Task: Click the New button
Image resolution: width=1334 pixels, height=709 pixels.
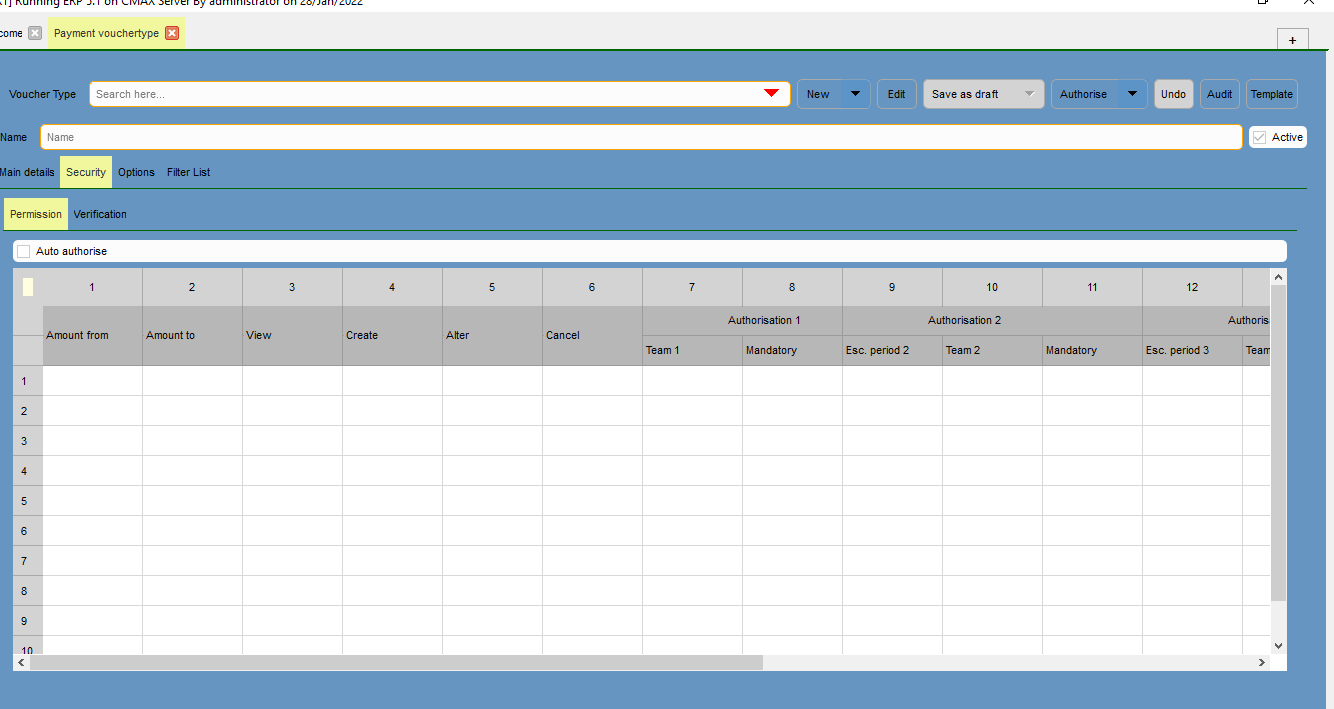Action: pos(818,94)
